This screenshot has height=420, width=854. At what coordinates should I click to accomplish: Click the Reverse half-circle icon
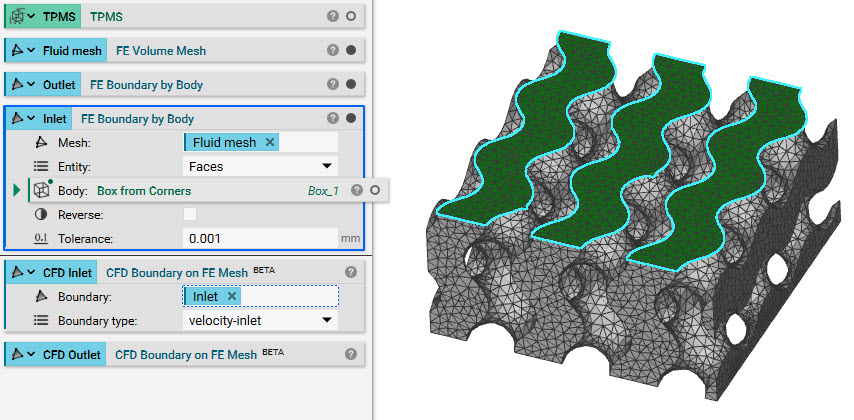pyautogui.click(x=41, y=215)
